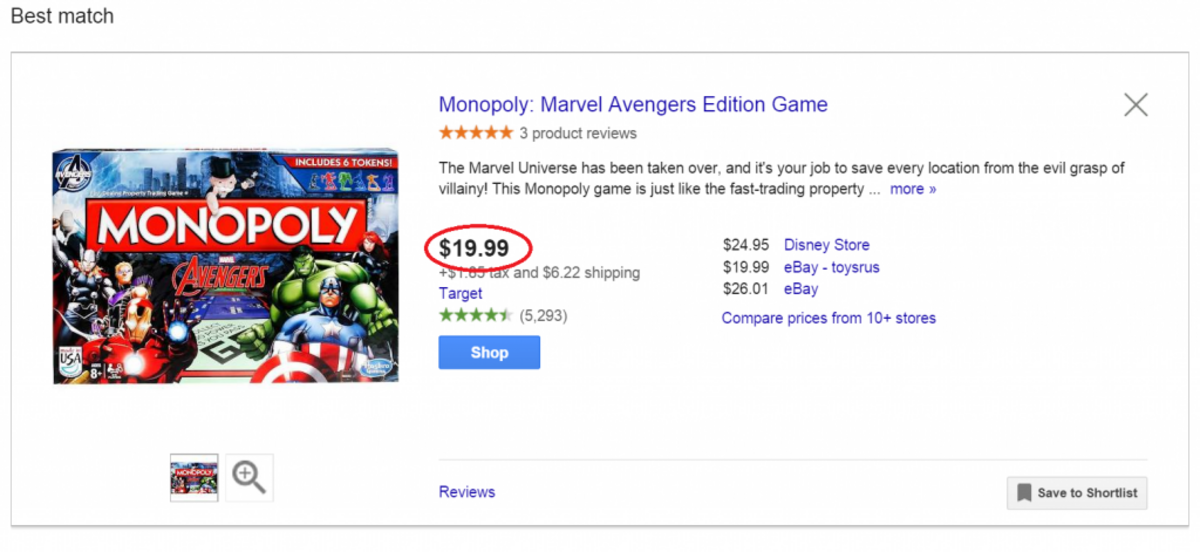1200x552 pixels.
Task: Open the Reviews link at bottom
Action: coord(467,492)
